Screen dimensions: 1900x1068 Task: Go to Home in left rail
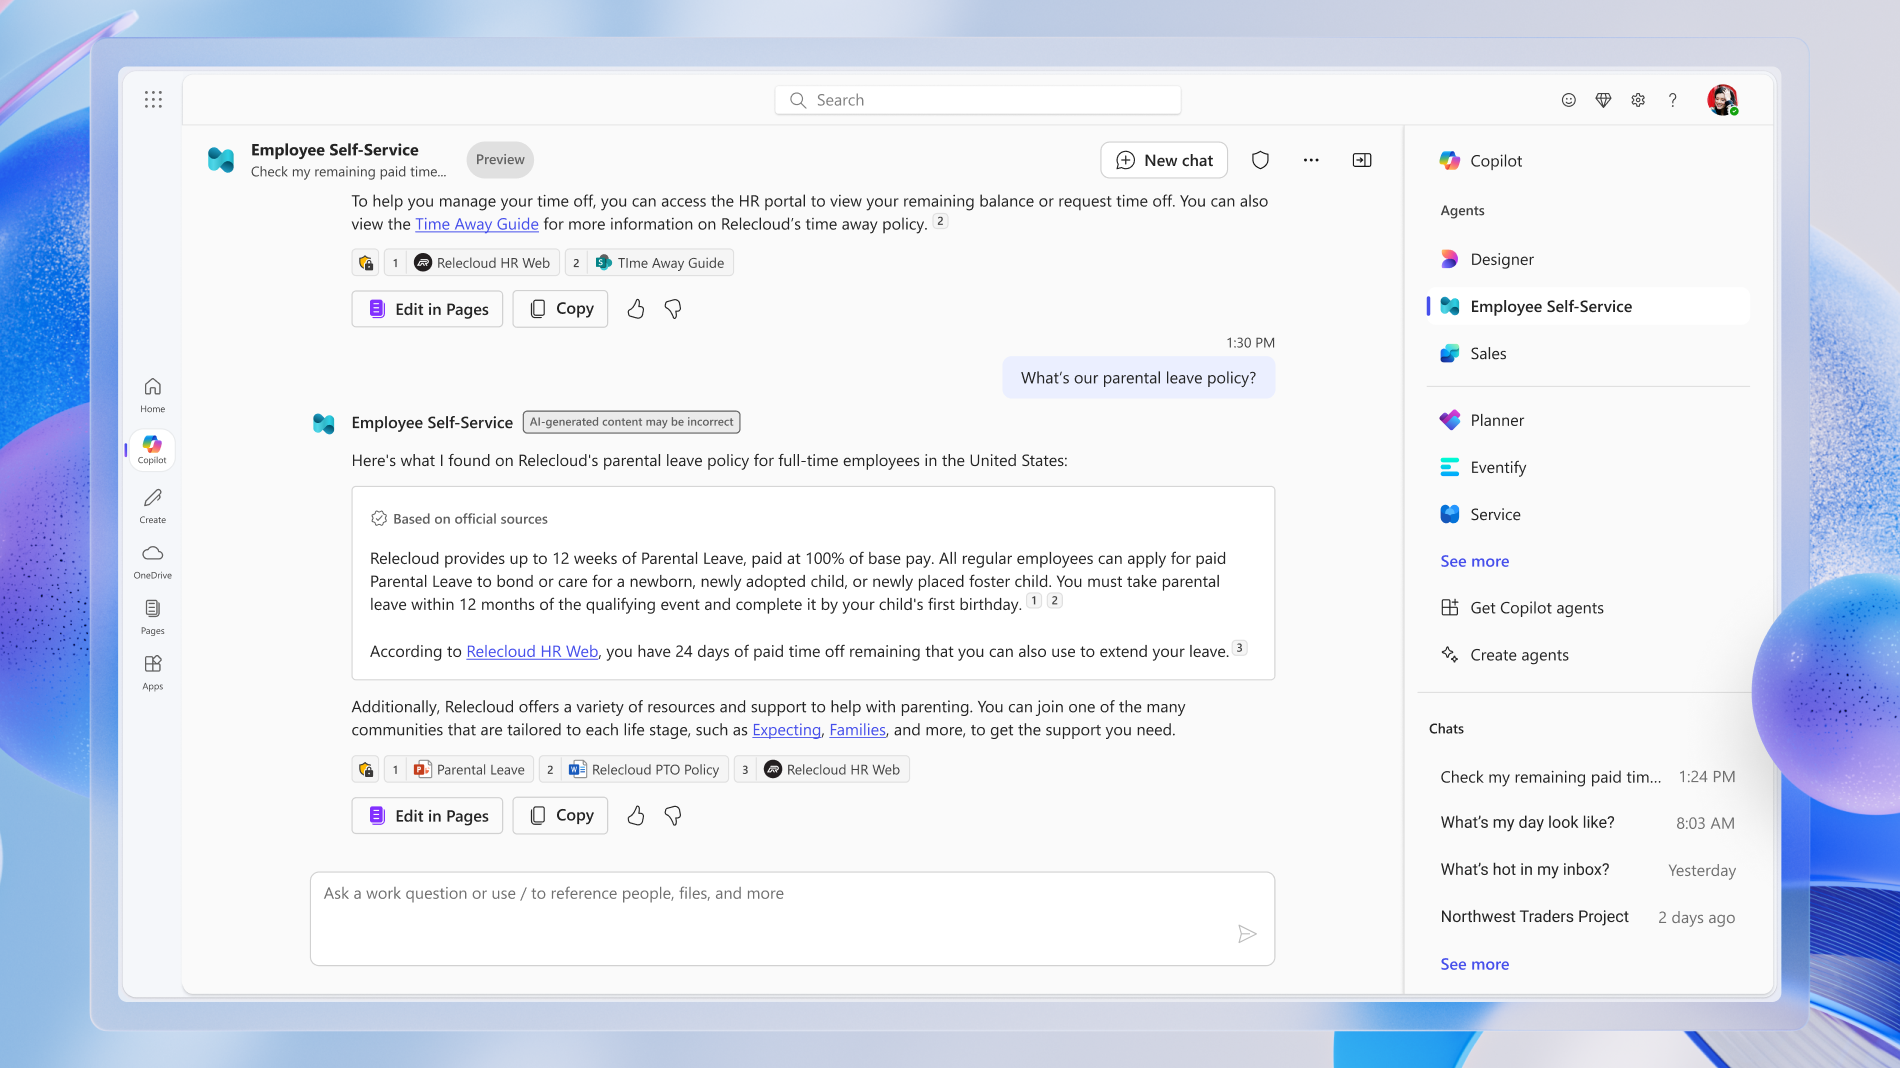(153, 395)
